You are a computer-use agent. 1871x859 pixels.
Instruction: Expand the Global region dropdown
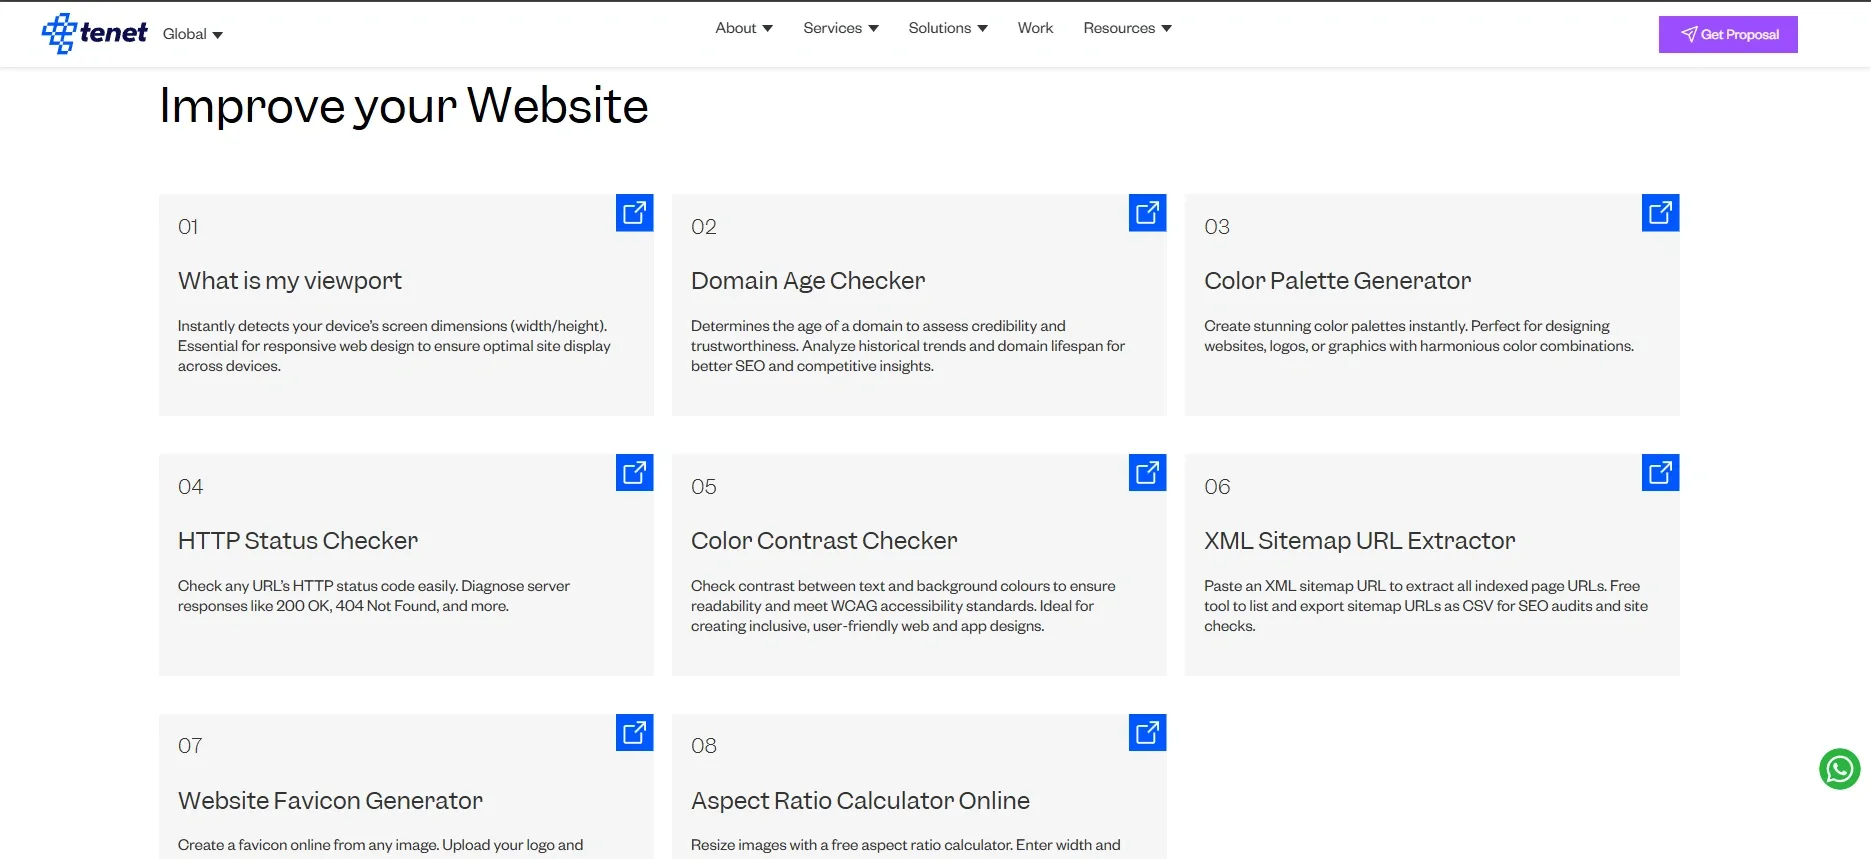(192, 34)
